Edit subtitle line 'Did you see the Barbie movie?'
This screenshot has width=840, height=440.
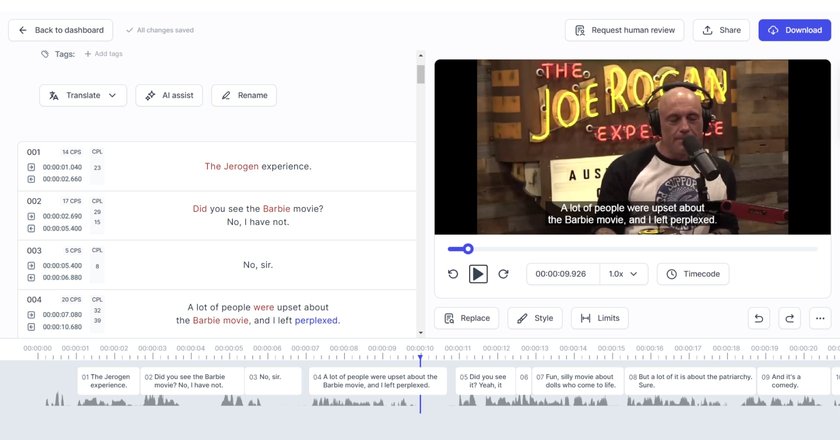tap(258, 209)
